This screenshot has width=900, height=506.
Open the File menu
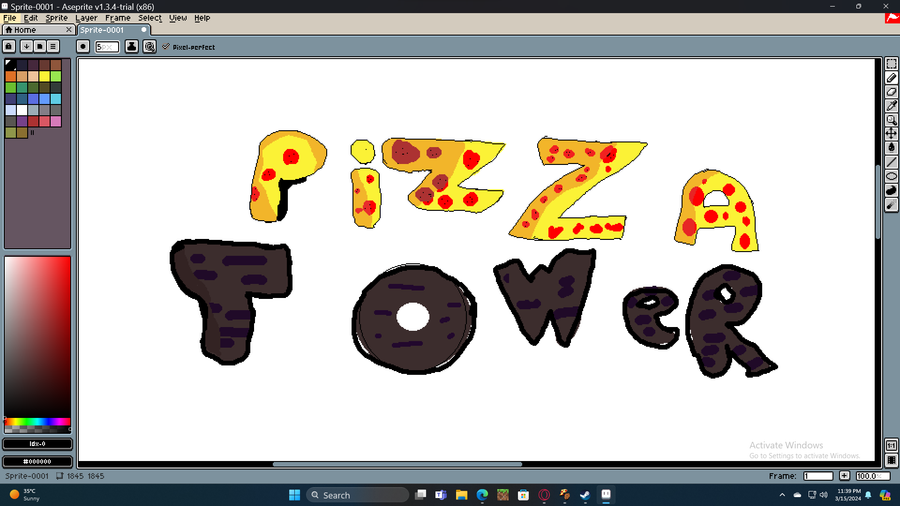10,18
